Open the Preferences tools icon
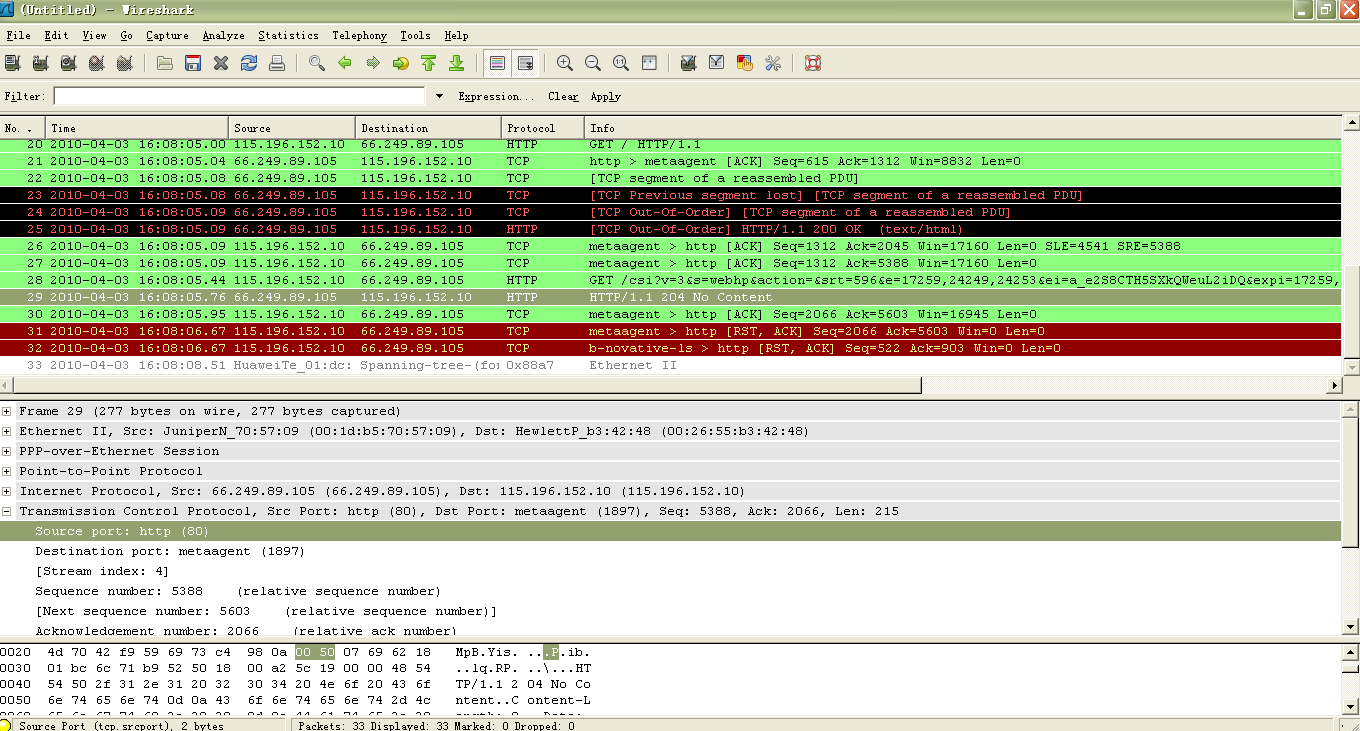 click(773, 63)
